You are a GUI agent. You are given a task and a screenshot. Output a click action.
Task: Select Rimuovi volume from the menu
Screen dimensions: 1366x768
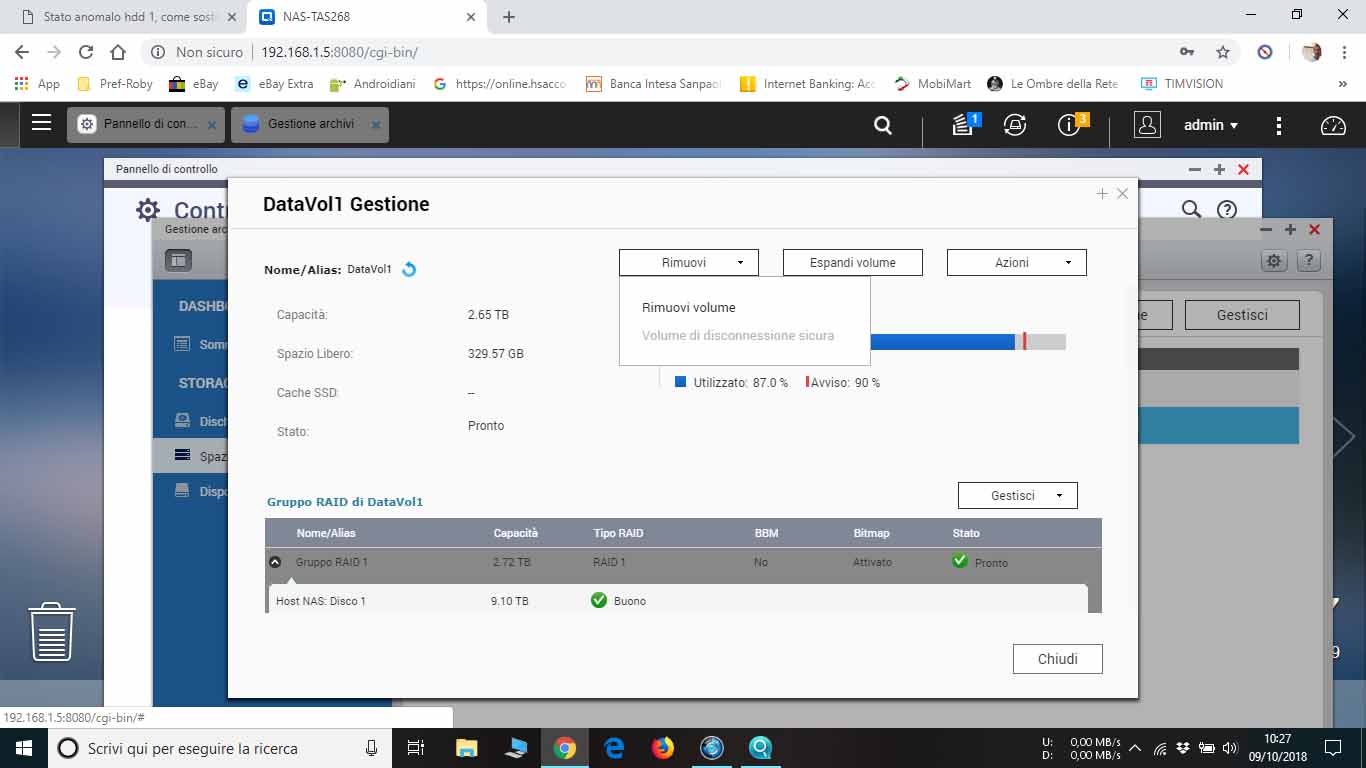tap(688, 308)
